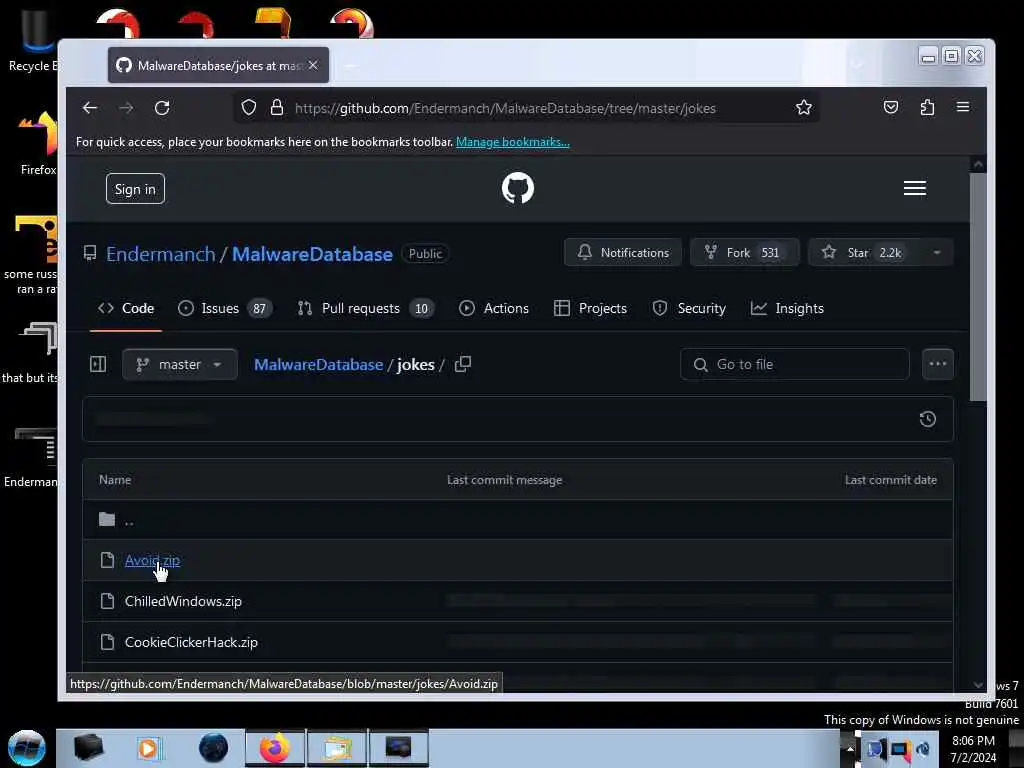Open the three-dot more options button
This screenshot has width=1024, height=768.
click(x=938, y=364)
